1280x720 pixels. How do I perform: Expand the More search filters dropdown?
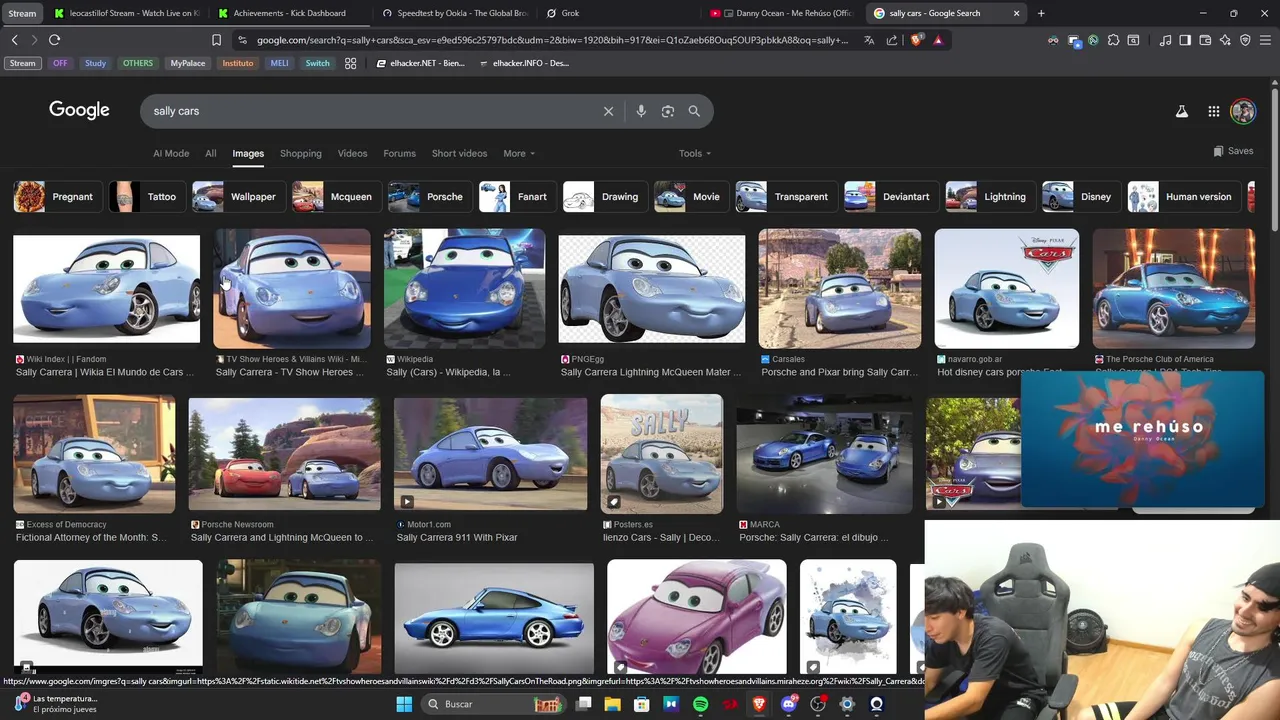(x=519, y=153)
